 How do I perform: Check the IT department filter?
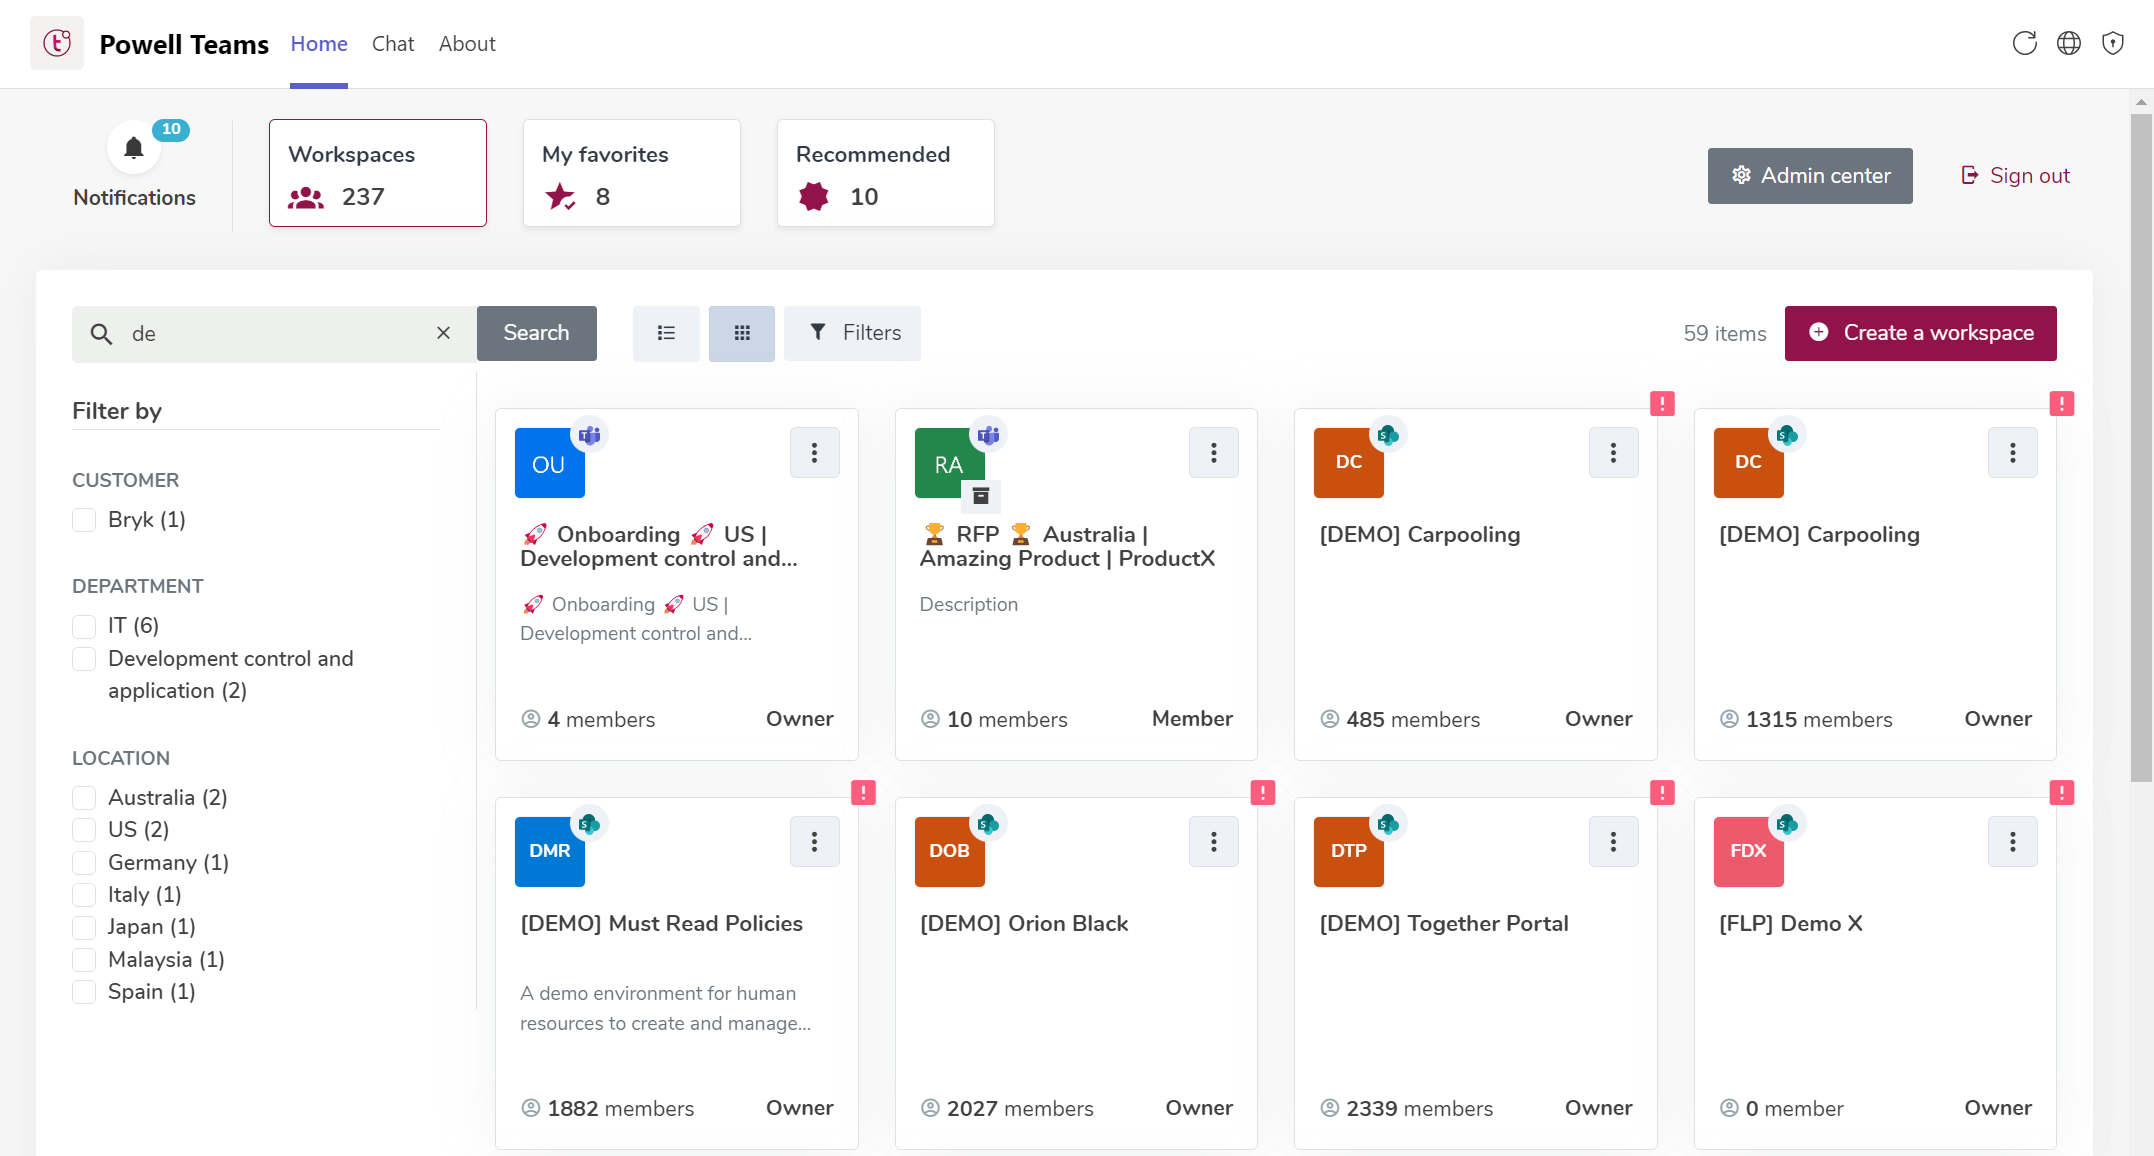(84, 626)
